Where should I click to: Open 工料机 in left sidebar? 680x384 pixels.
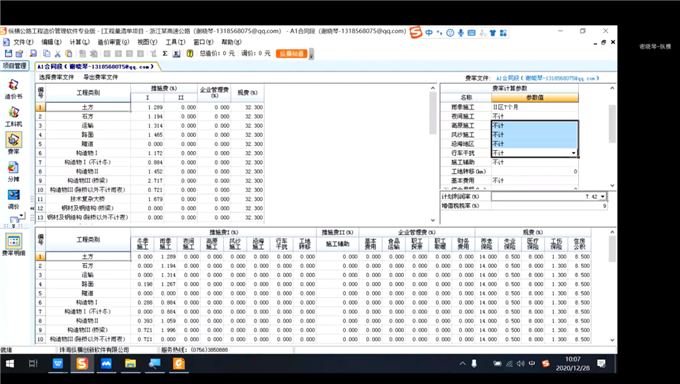[x=13, y=116]
